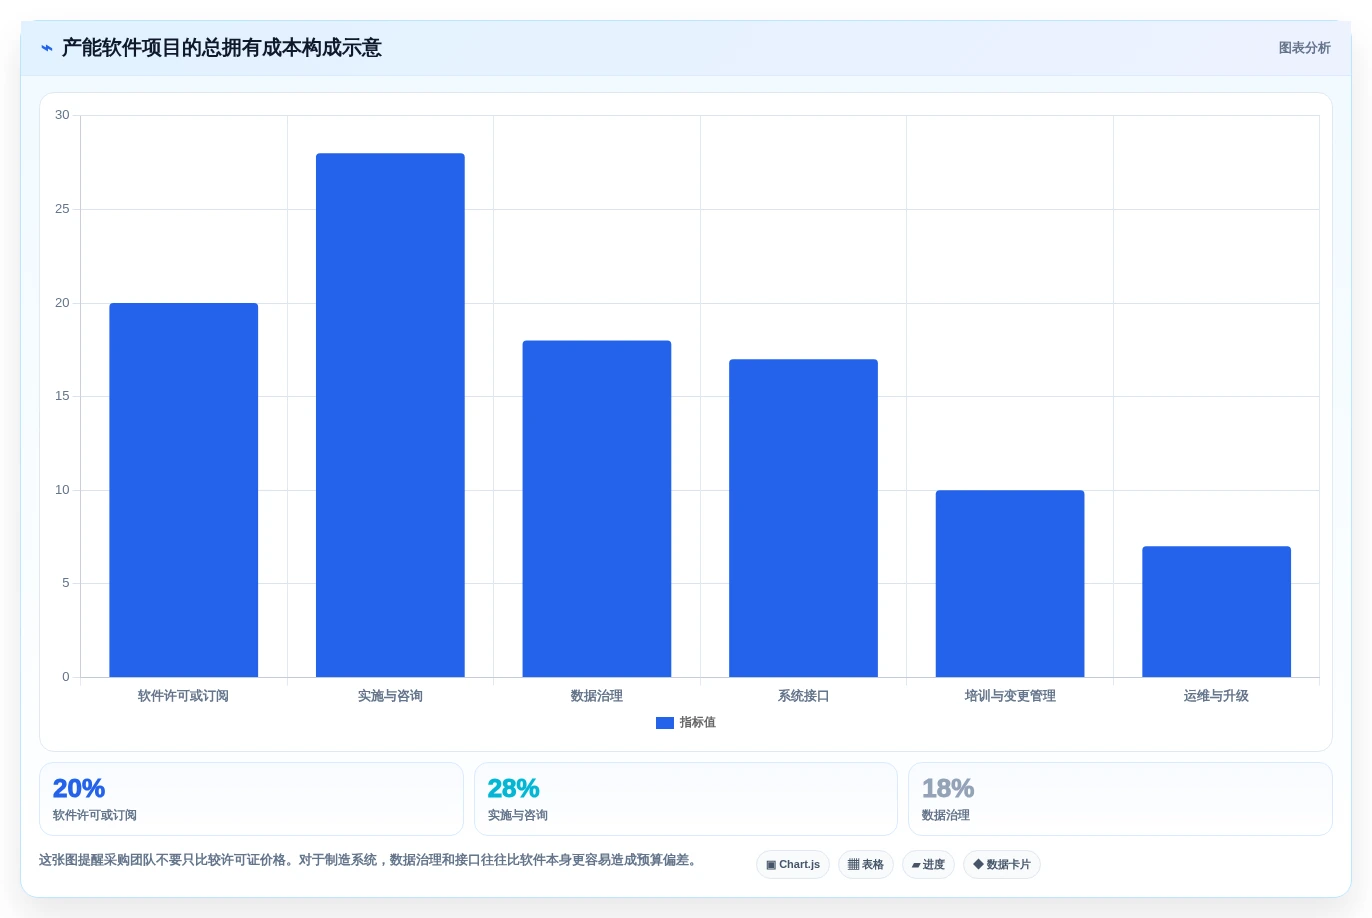The height and width of the screenshot is (918, 1372).
Task: Select the 数据治理 bar in the chart
Action: click(x=597, y=509)
